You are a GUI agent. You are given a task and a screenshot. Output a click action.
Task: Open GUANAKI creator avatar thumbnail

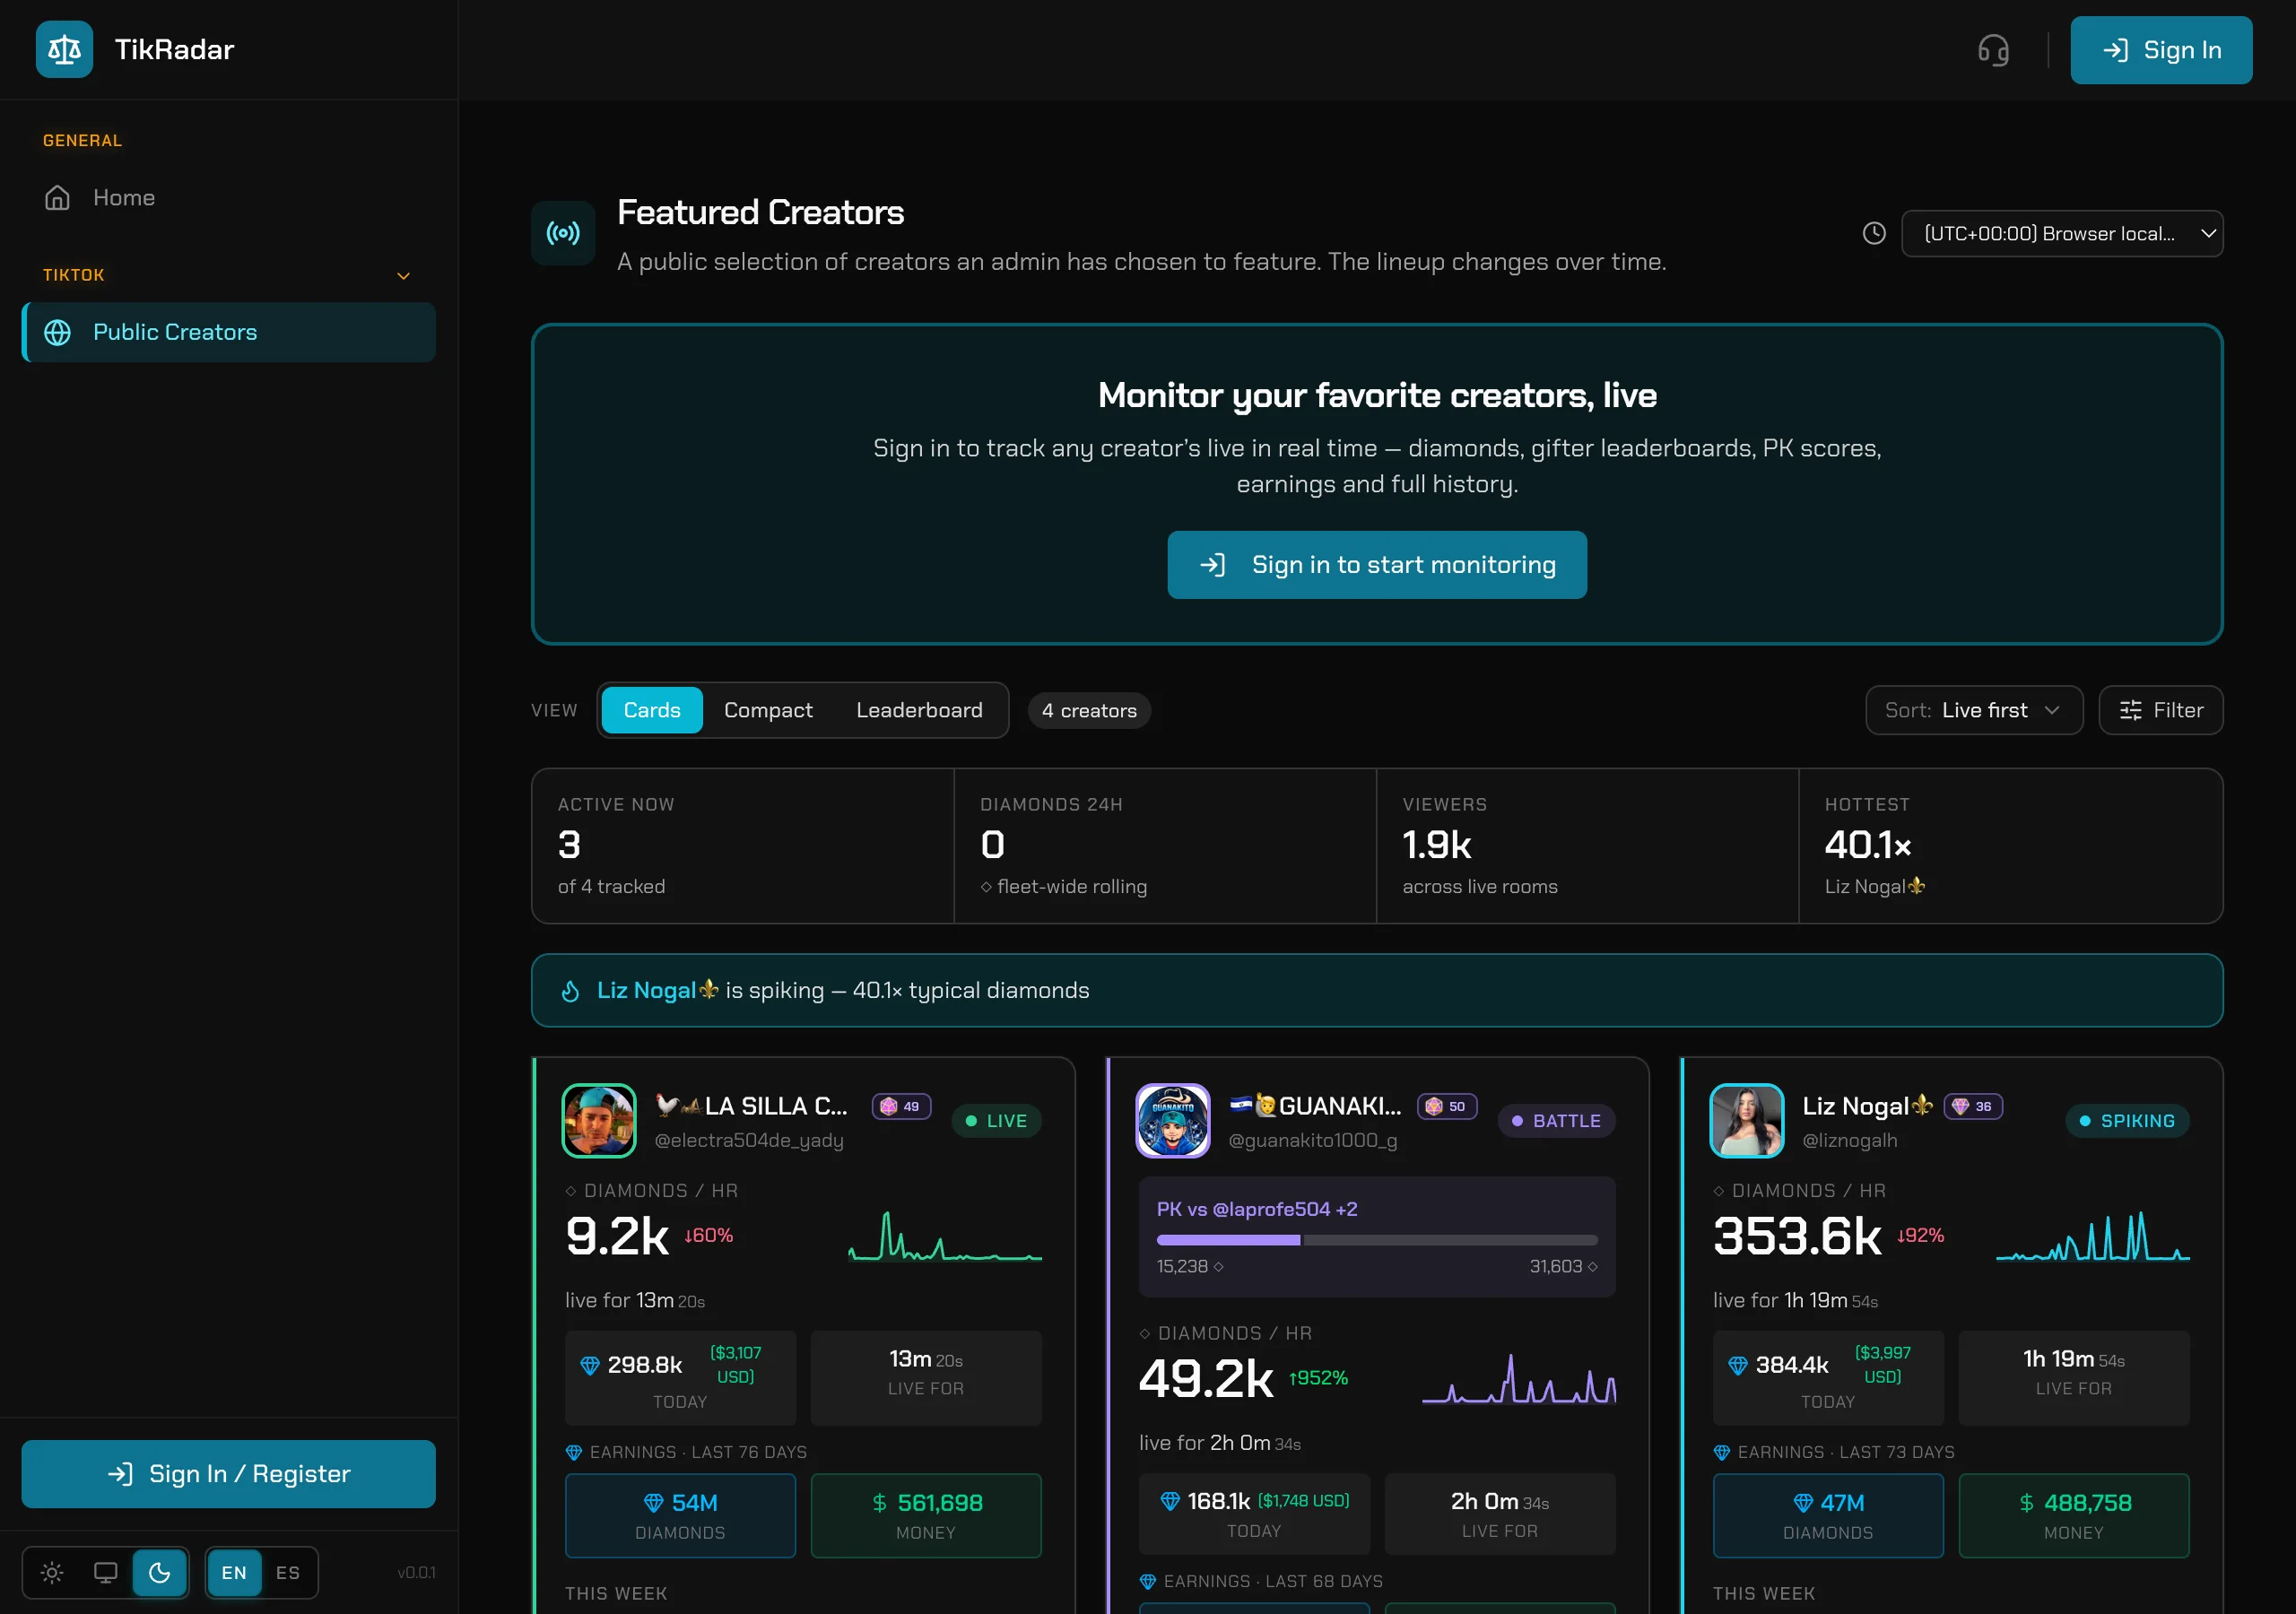point(1173,1121)
